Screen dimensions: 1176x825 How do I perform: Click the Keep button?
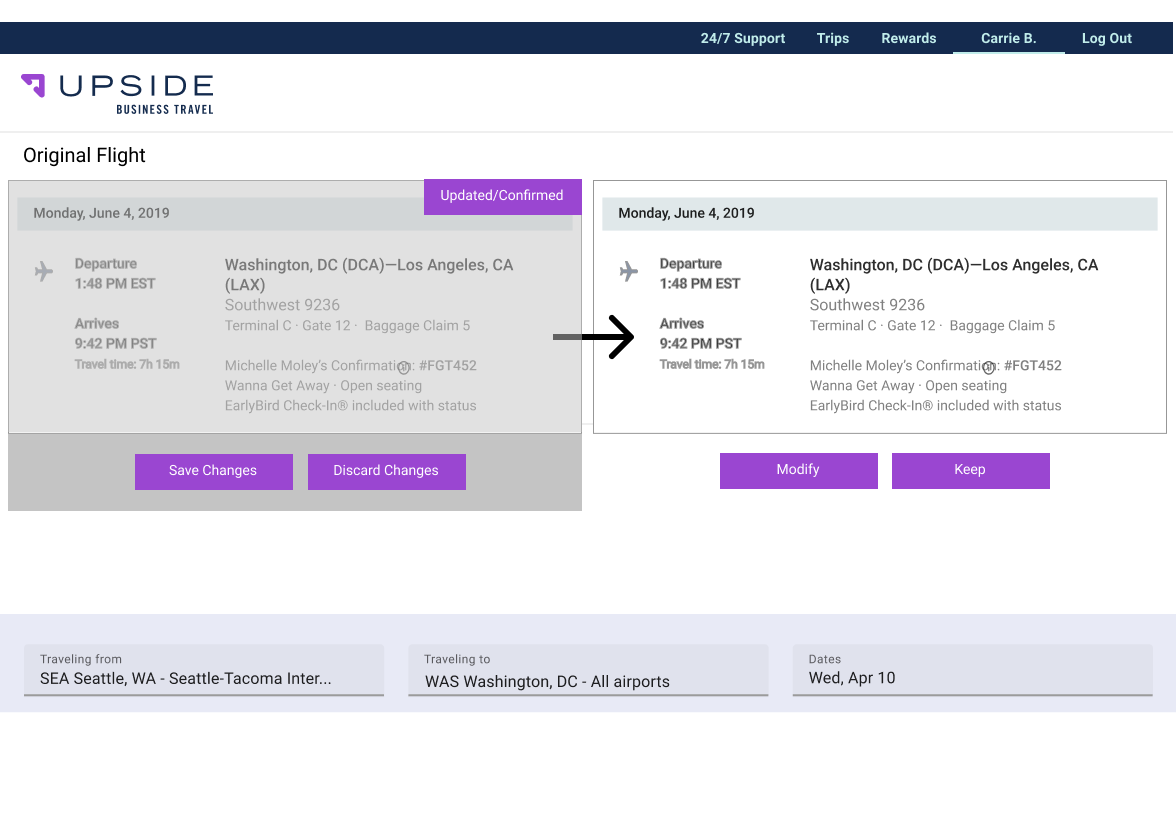970,470
